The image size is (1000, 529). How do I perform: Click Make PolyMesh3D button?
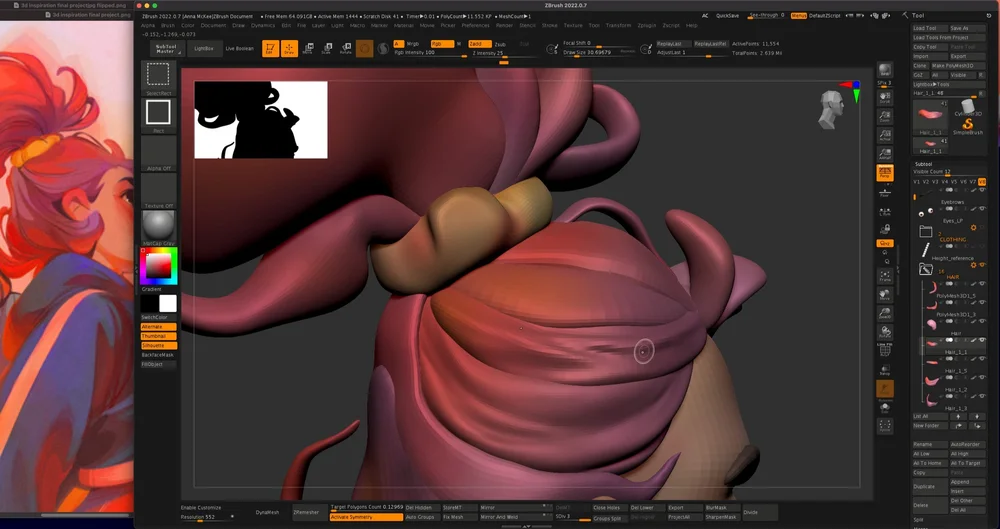958,66
